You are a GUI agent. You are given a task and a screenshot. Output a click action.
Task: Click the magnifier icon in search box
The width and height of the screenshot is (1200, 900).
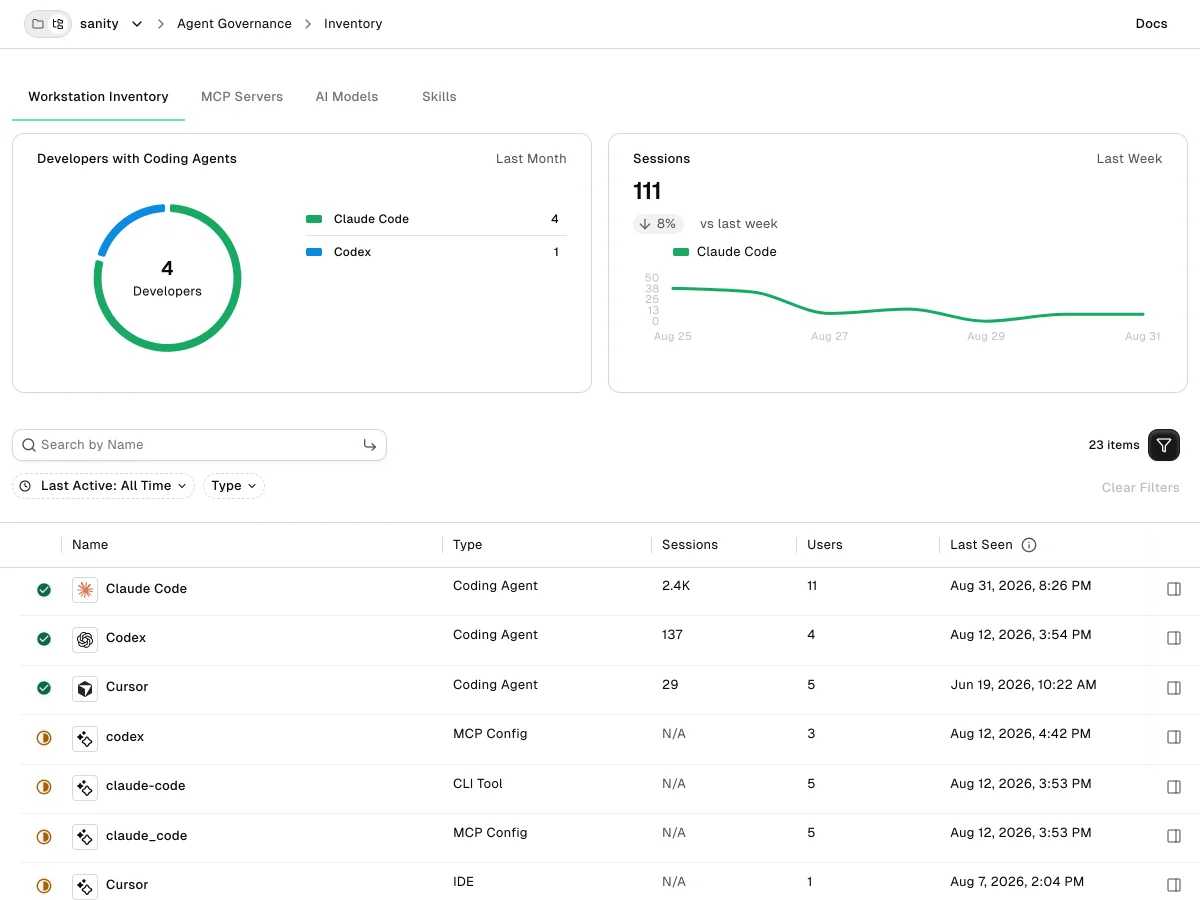(x=29, y=445)
